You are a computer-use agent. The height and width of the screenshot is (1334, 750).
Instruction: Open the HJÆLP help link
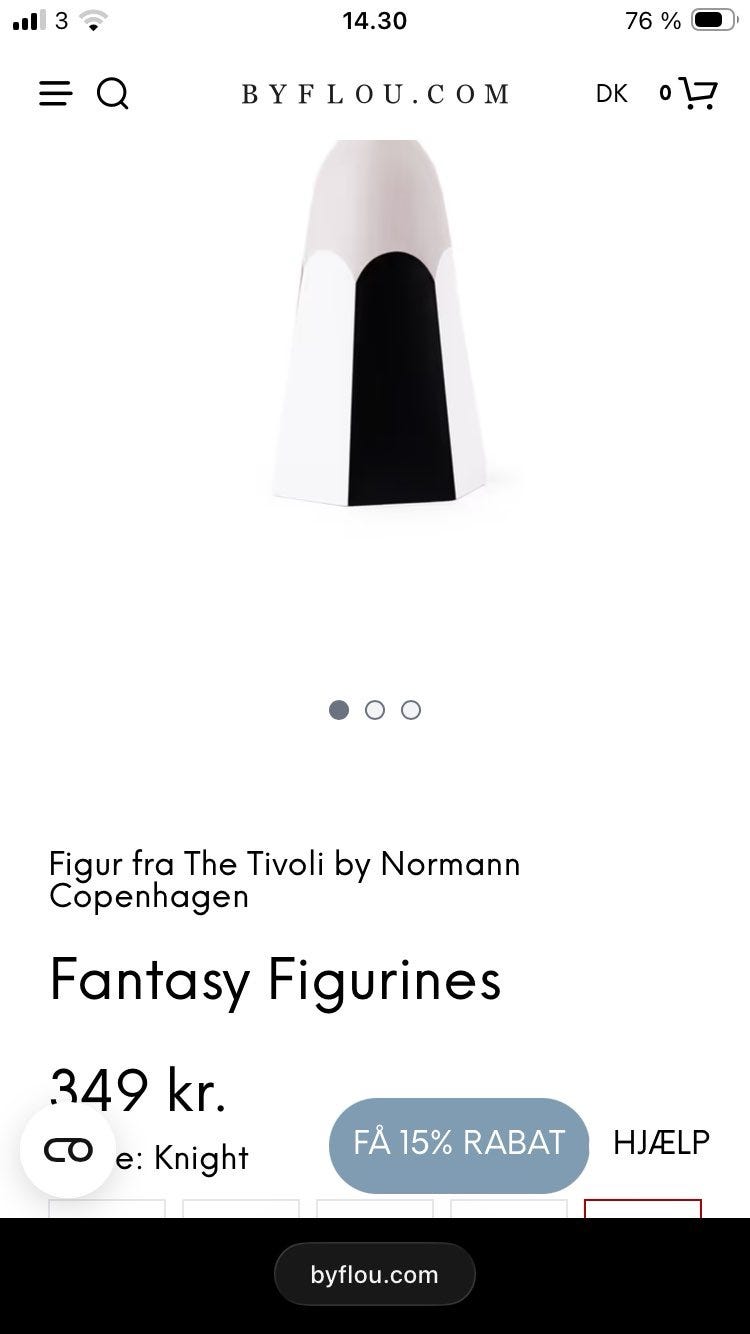point(661,1142)
